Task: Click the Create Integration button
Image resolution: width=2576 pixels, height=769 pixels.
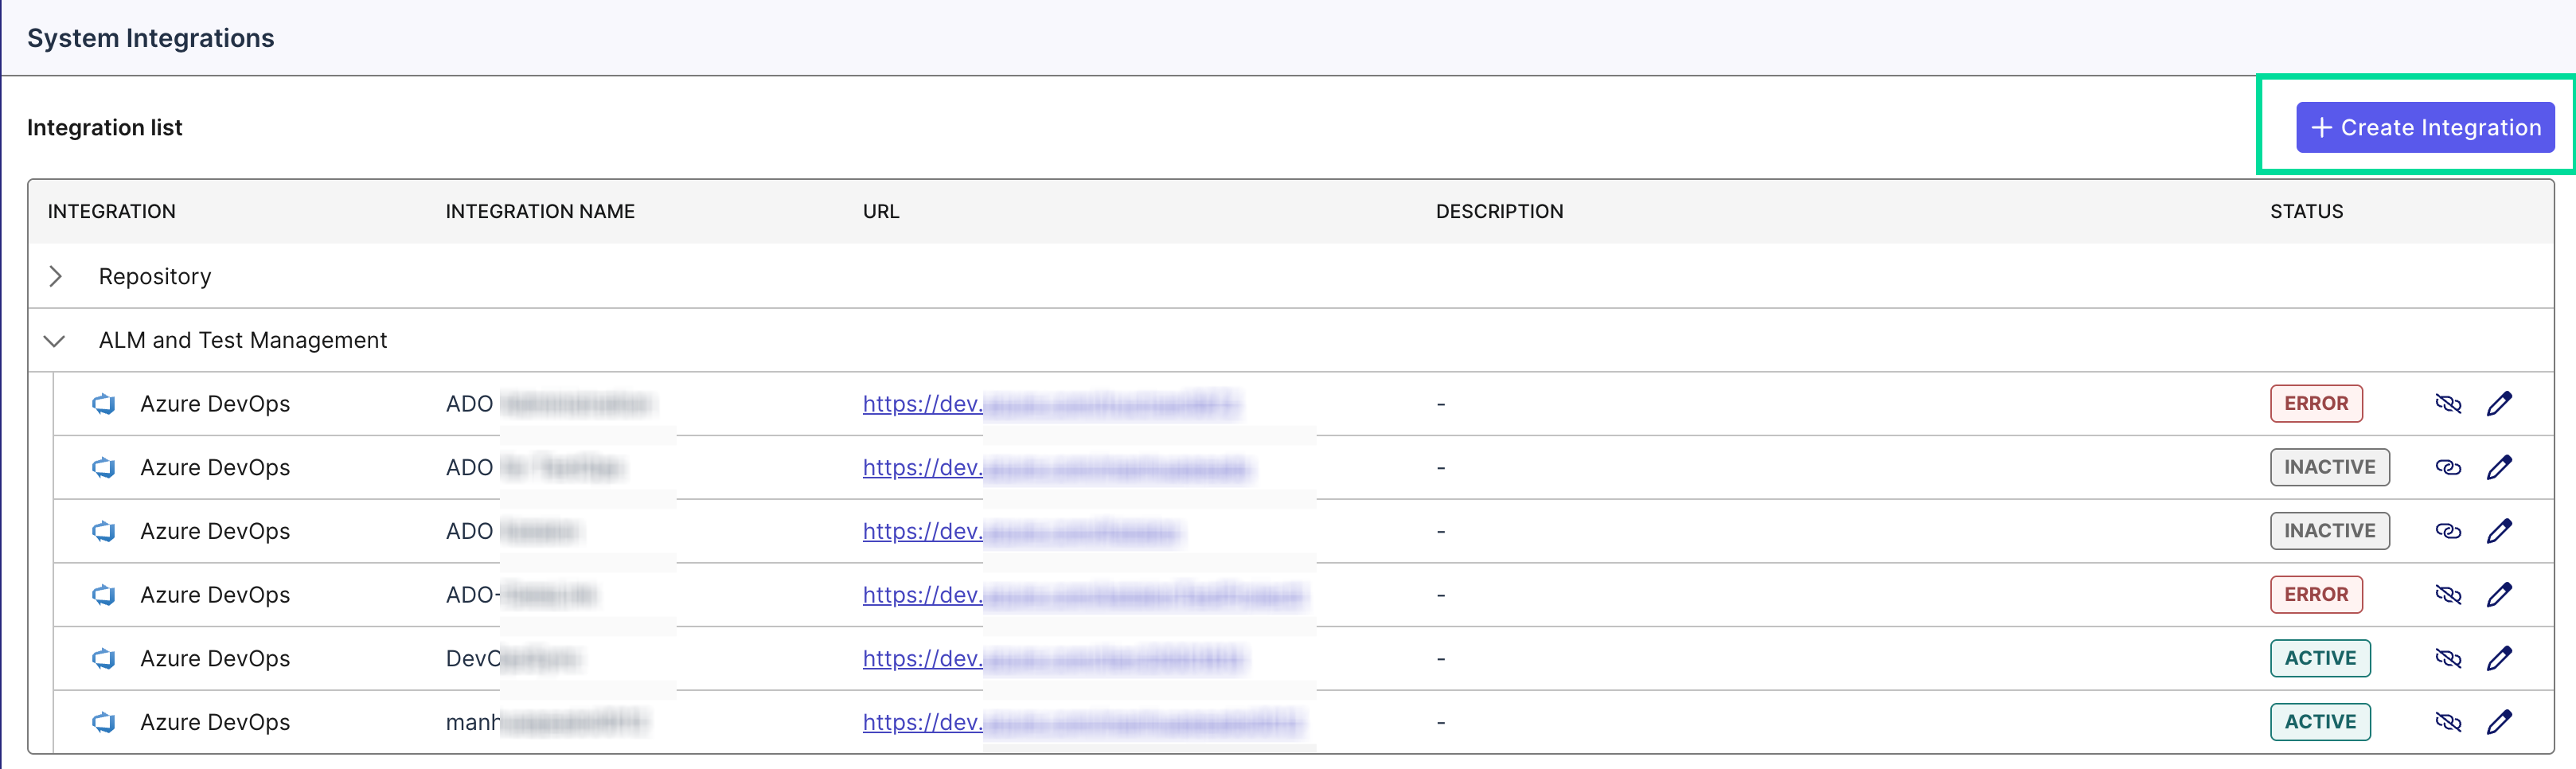Action: (2424, 127)
